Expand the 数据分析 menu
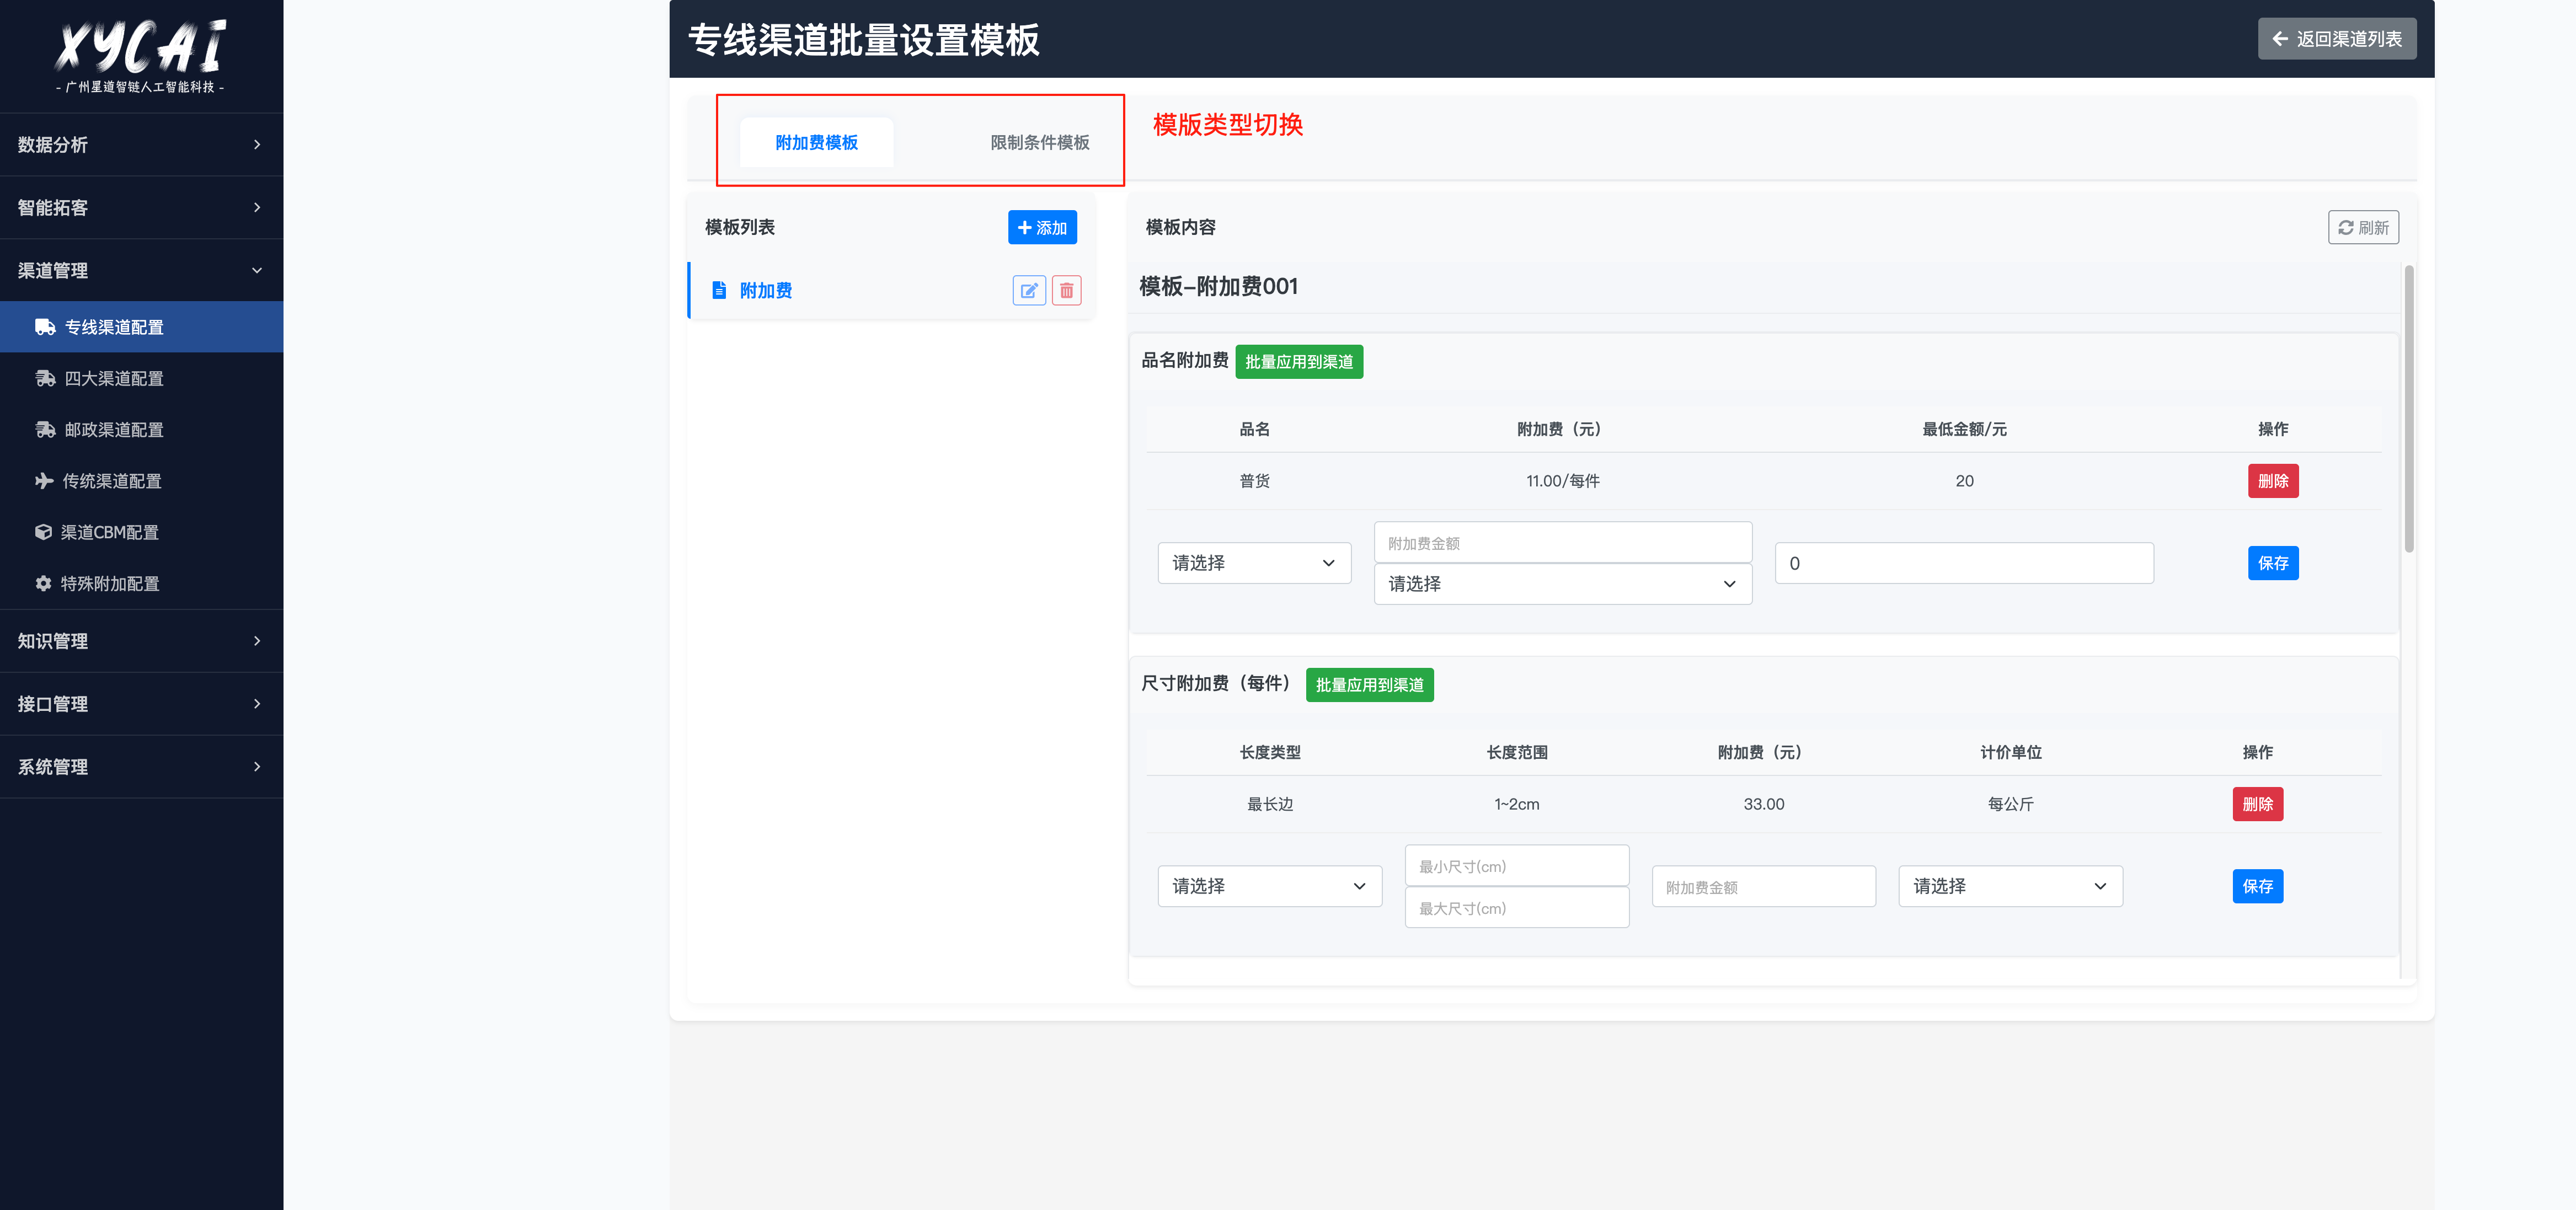This screenshot has height=1210, width=2576. (141, 145)
